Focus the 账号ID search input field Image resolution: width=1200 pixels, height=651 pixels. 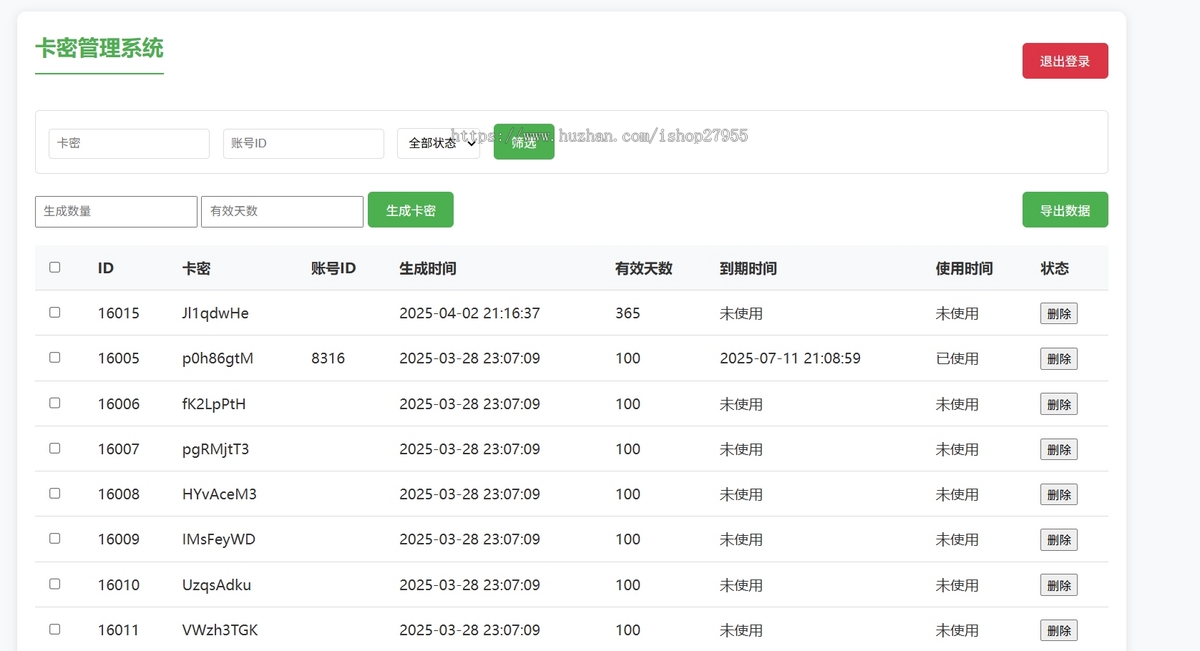pyautogui.click(x=303, y=143)
